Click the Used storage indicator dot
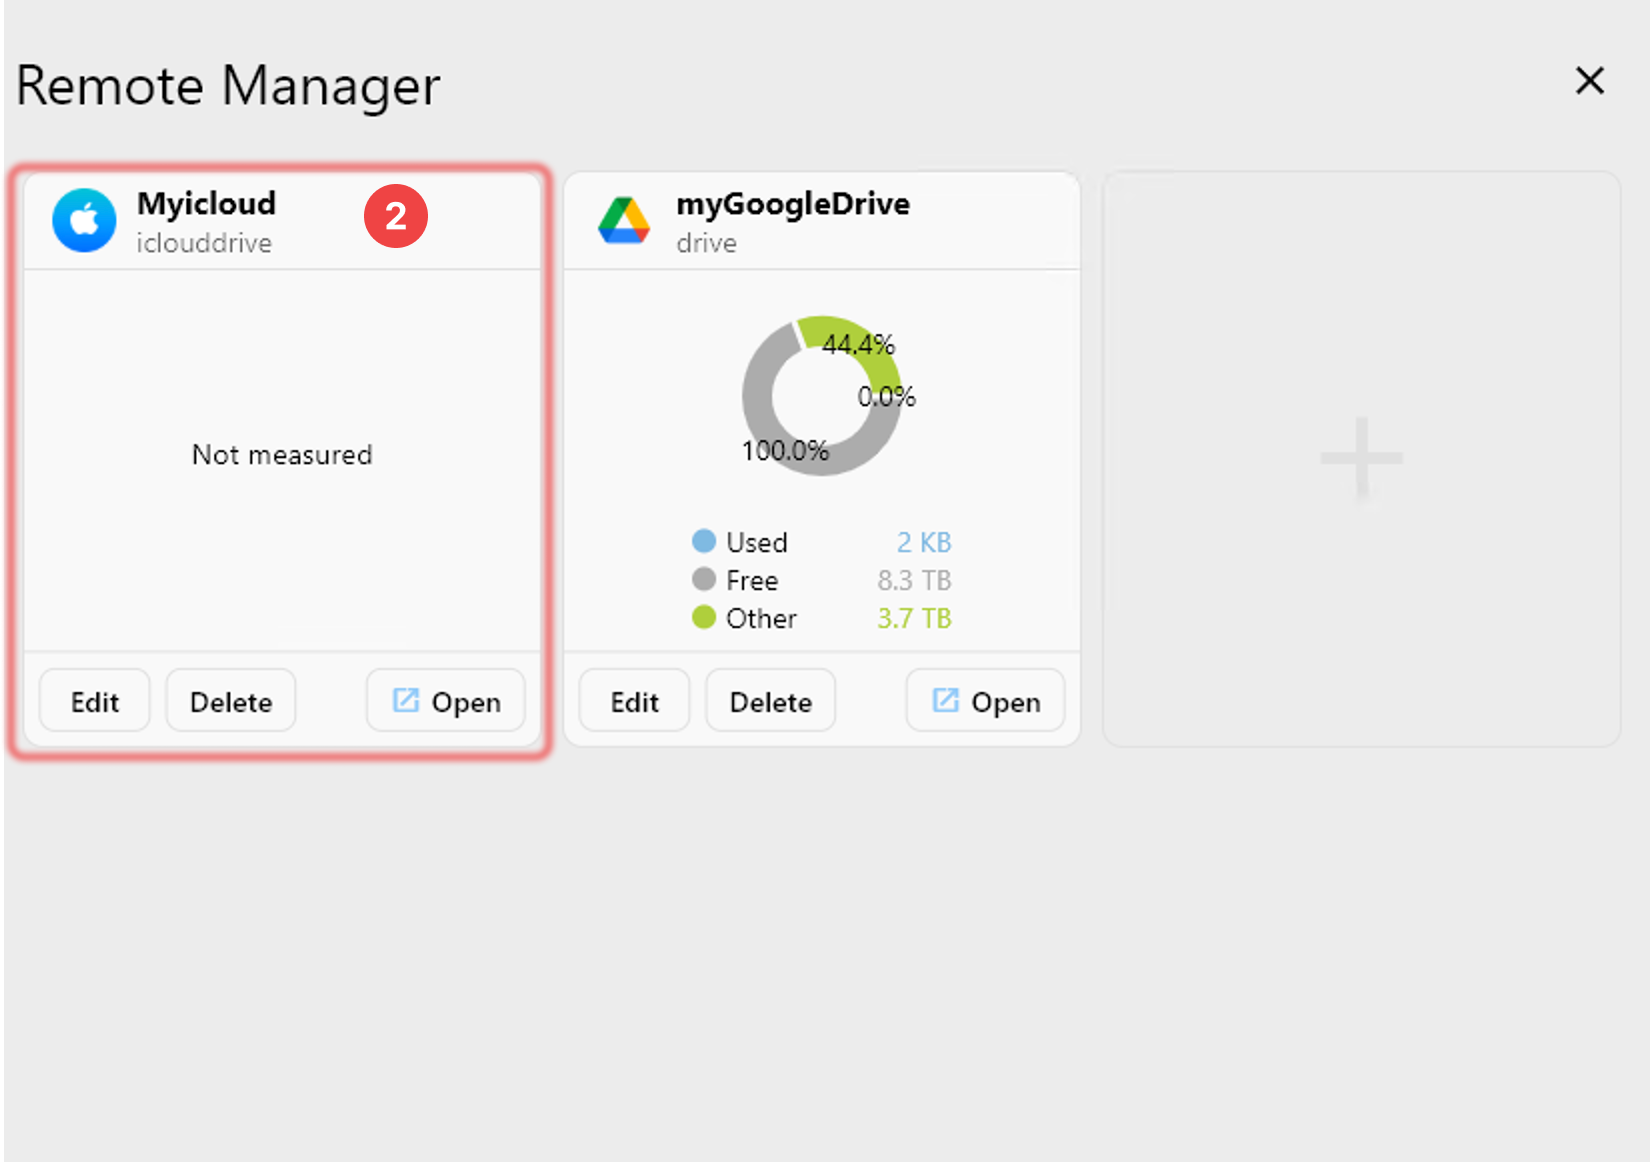This screenshot has height=1162, width=1650. (x=704, y=541)
